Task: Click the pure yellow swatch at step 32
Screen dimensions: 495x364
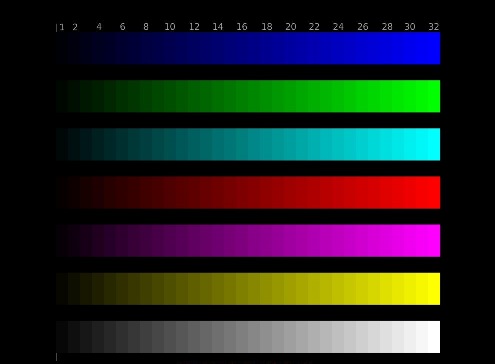Action: [434, 289]
